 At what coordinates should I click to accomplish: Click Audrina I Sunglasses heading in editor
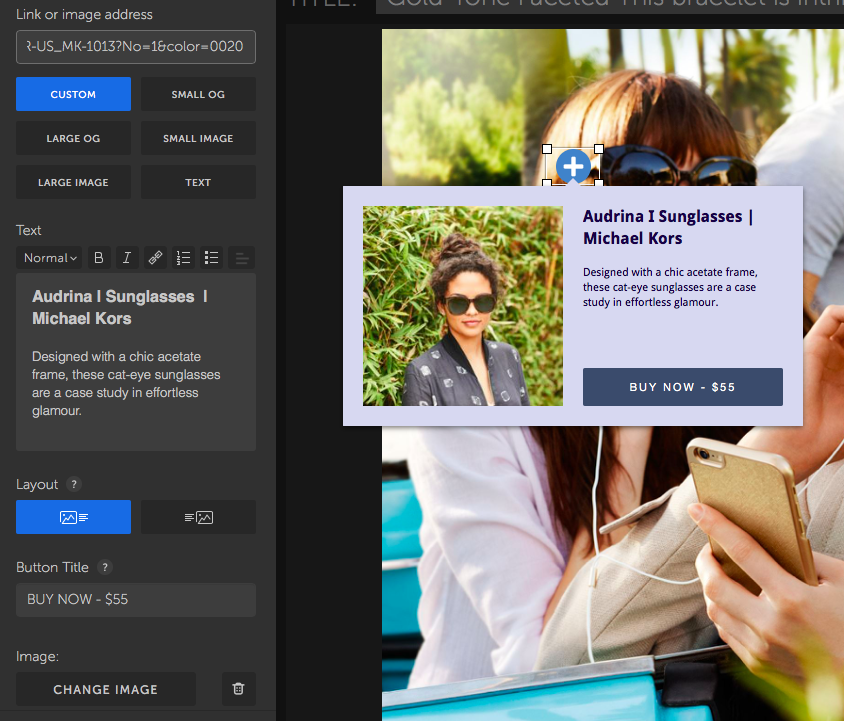pos(120,307)
